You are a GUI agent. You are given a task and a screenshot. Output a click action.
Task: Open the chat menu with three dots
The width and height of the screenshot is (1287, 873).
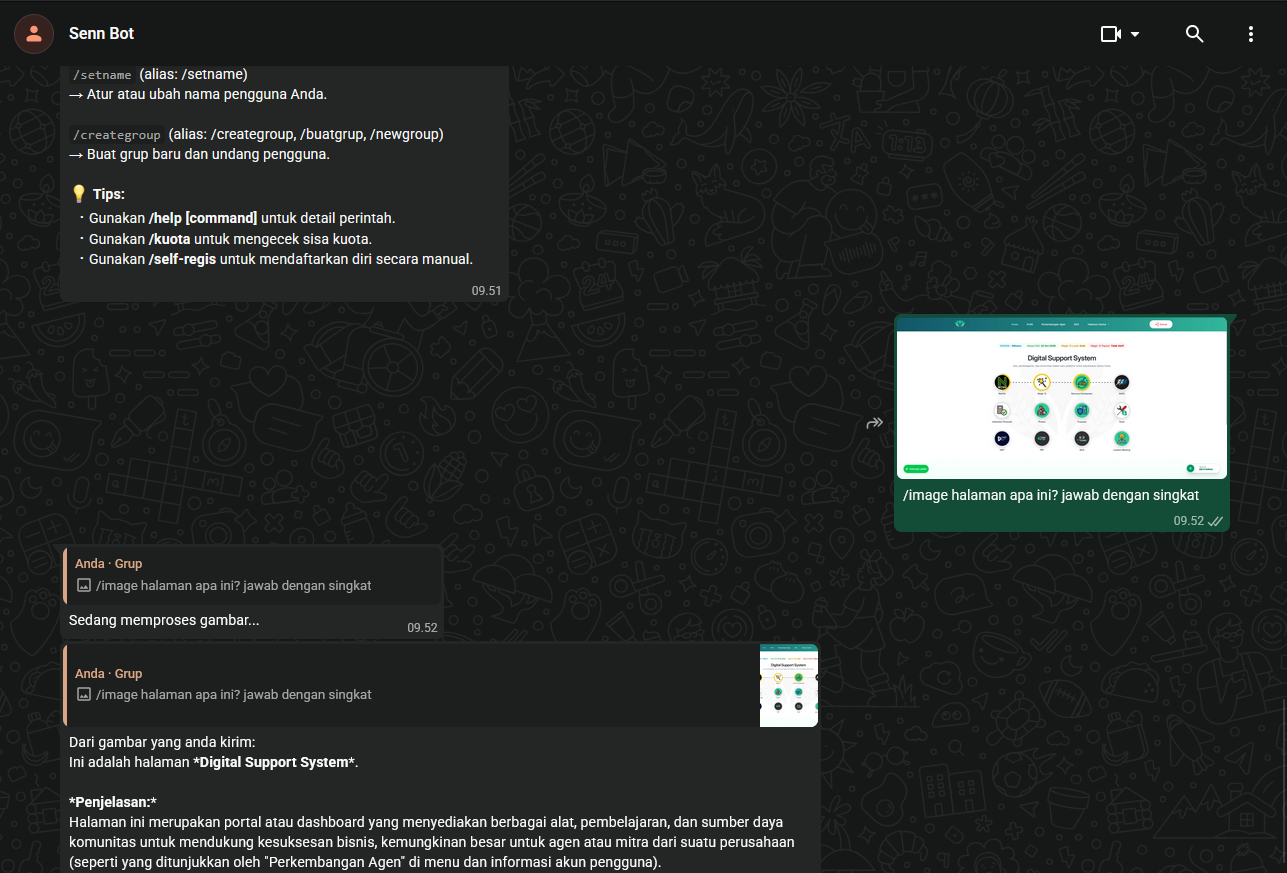pos(1250,34)
